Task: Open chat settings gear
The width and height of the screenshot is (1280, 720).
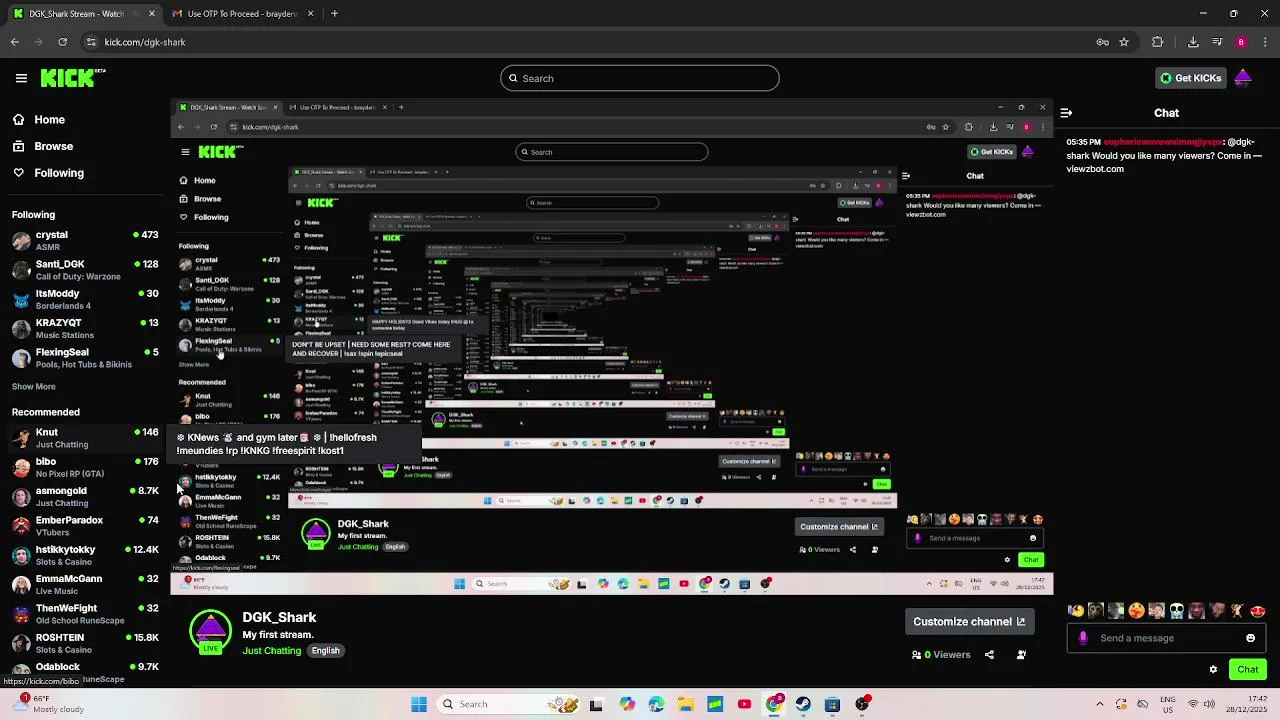Action: click(x=1213, y=670)
